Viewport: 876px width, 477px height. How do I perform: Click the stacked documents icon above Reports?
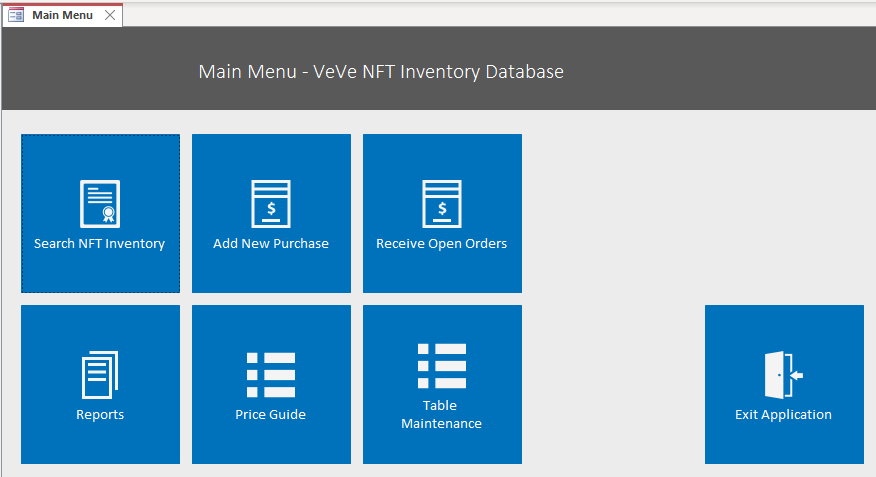[x=100, y=375]
